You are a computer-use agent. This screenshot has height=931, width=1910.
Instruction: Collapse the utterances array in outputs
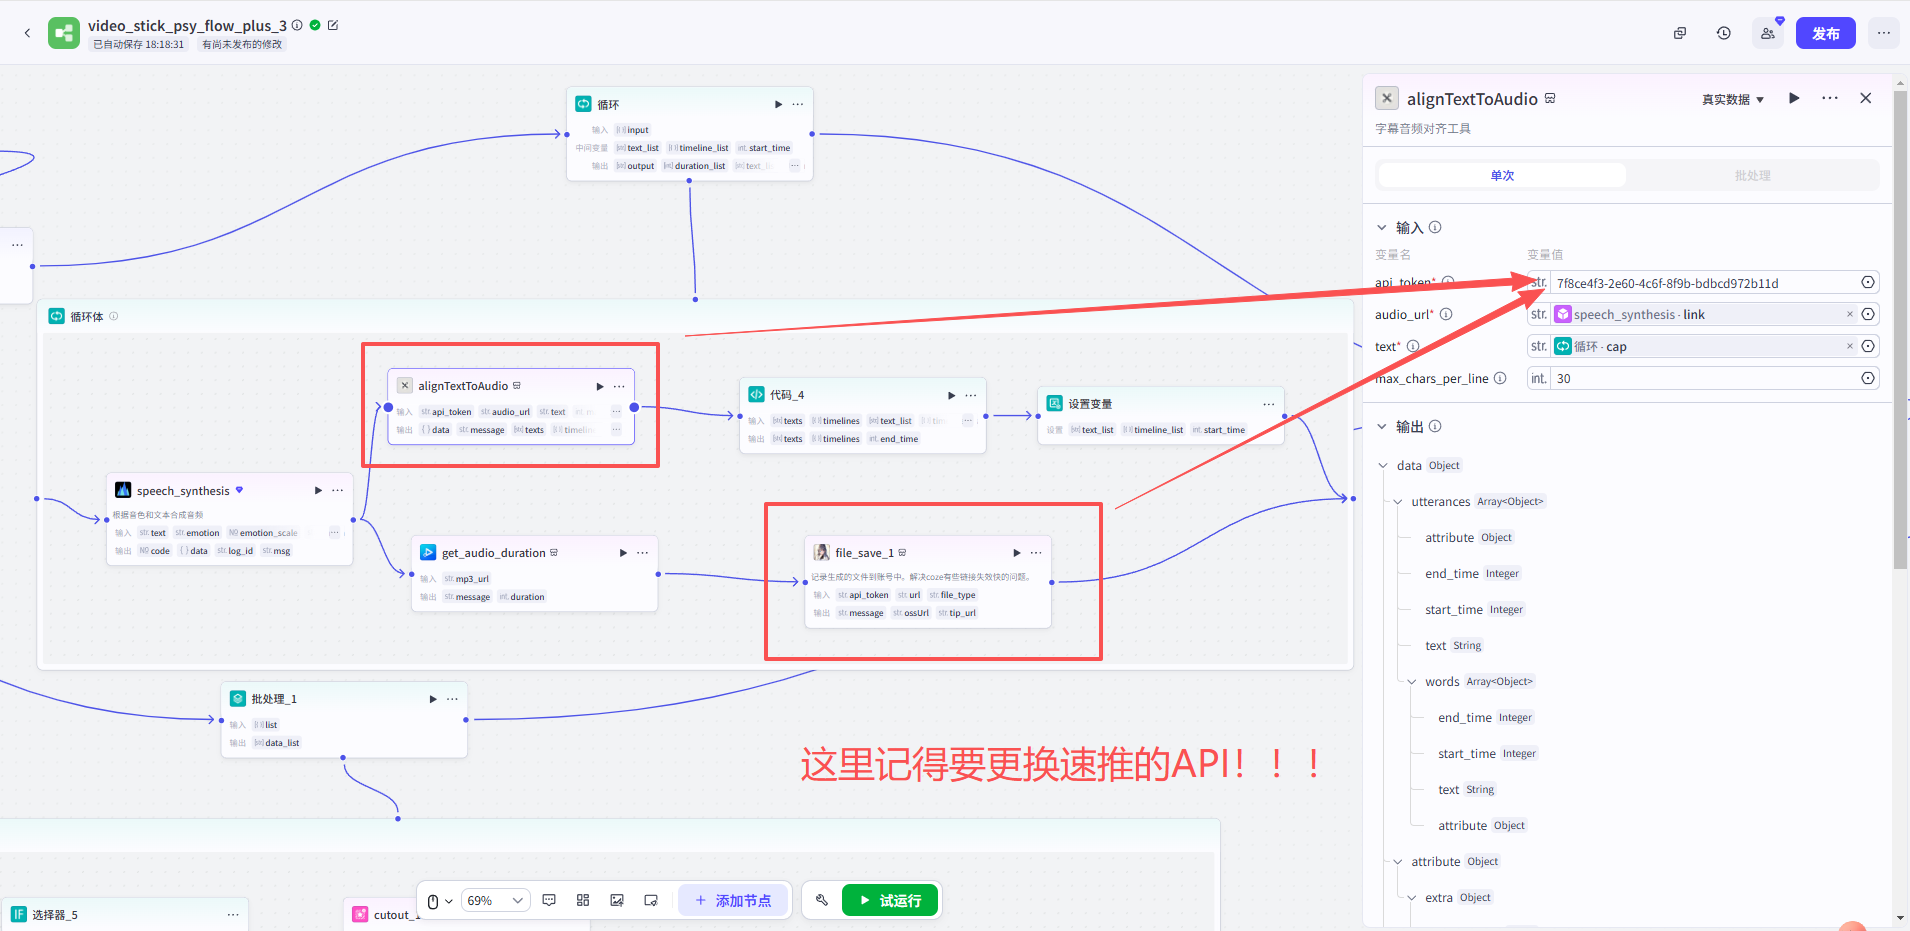1397,501
